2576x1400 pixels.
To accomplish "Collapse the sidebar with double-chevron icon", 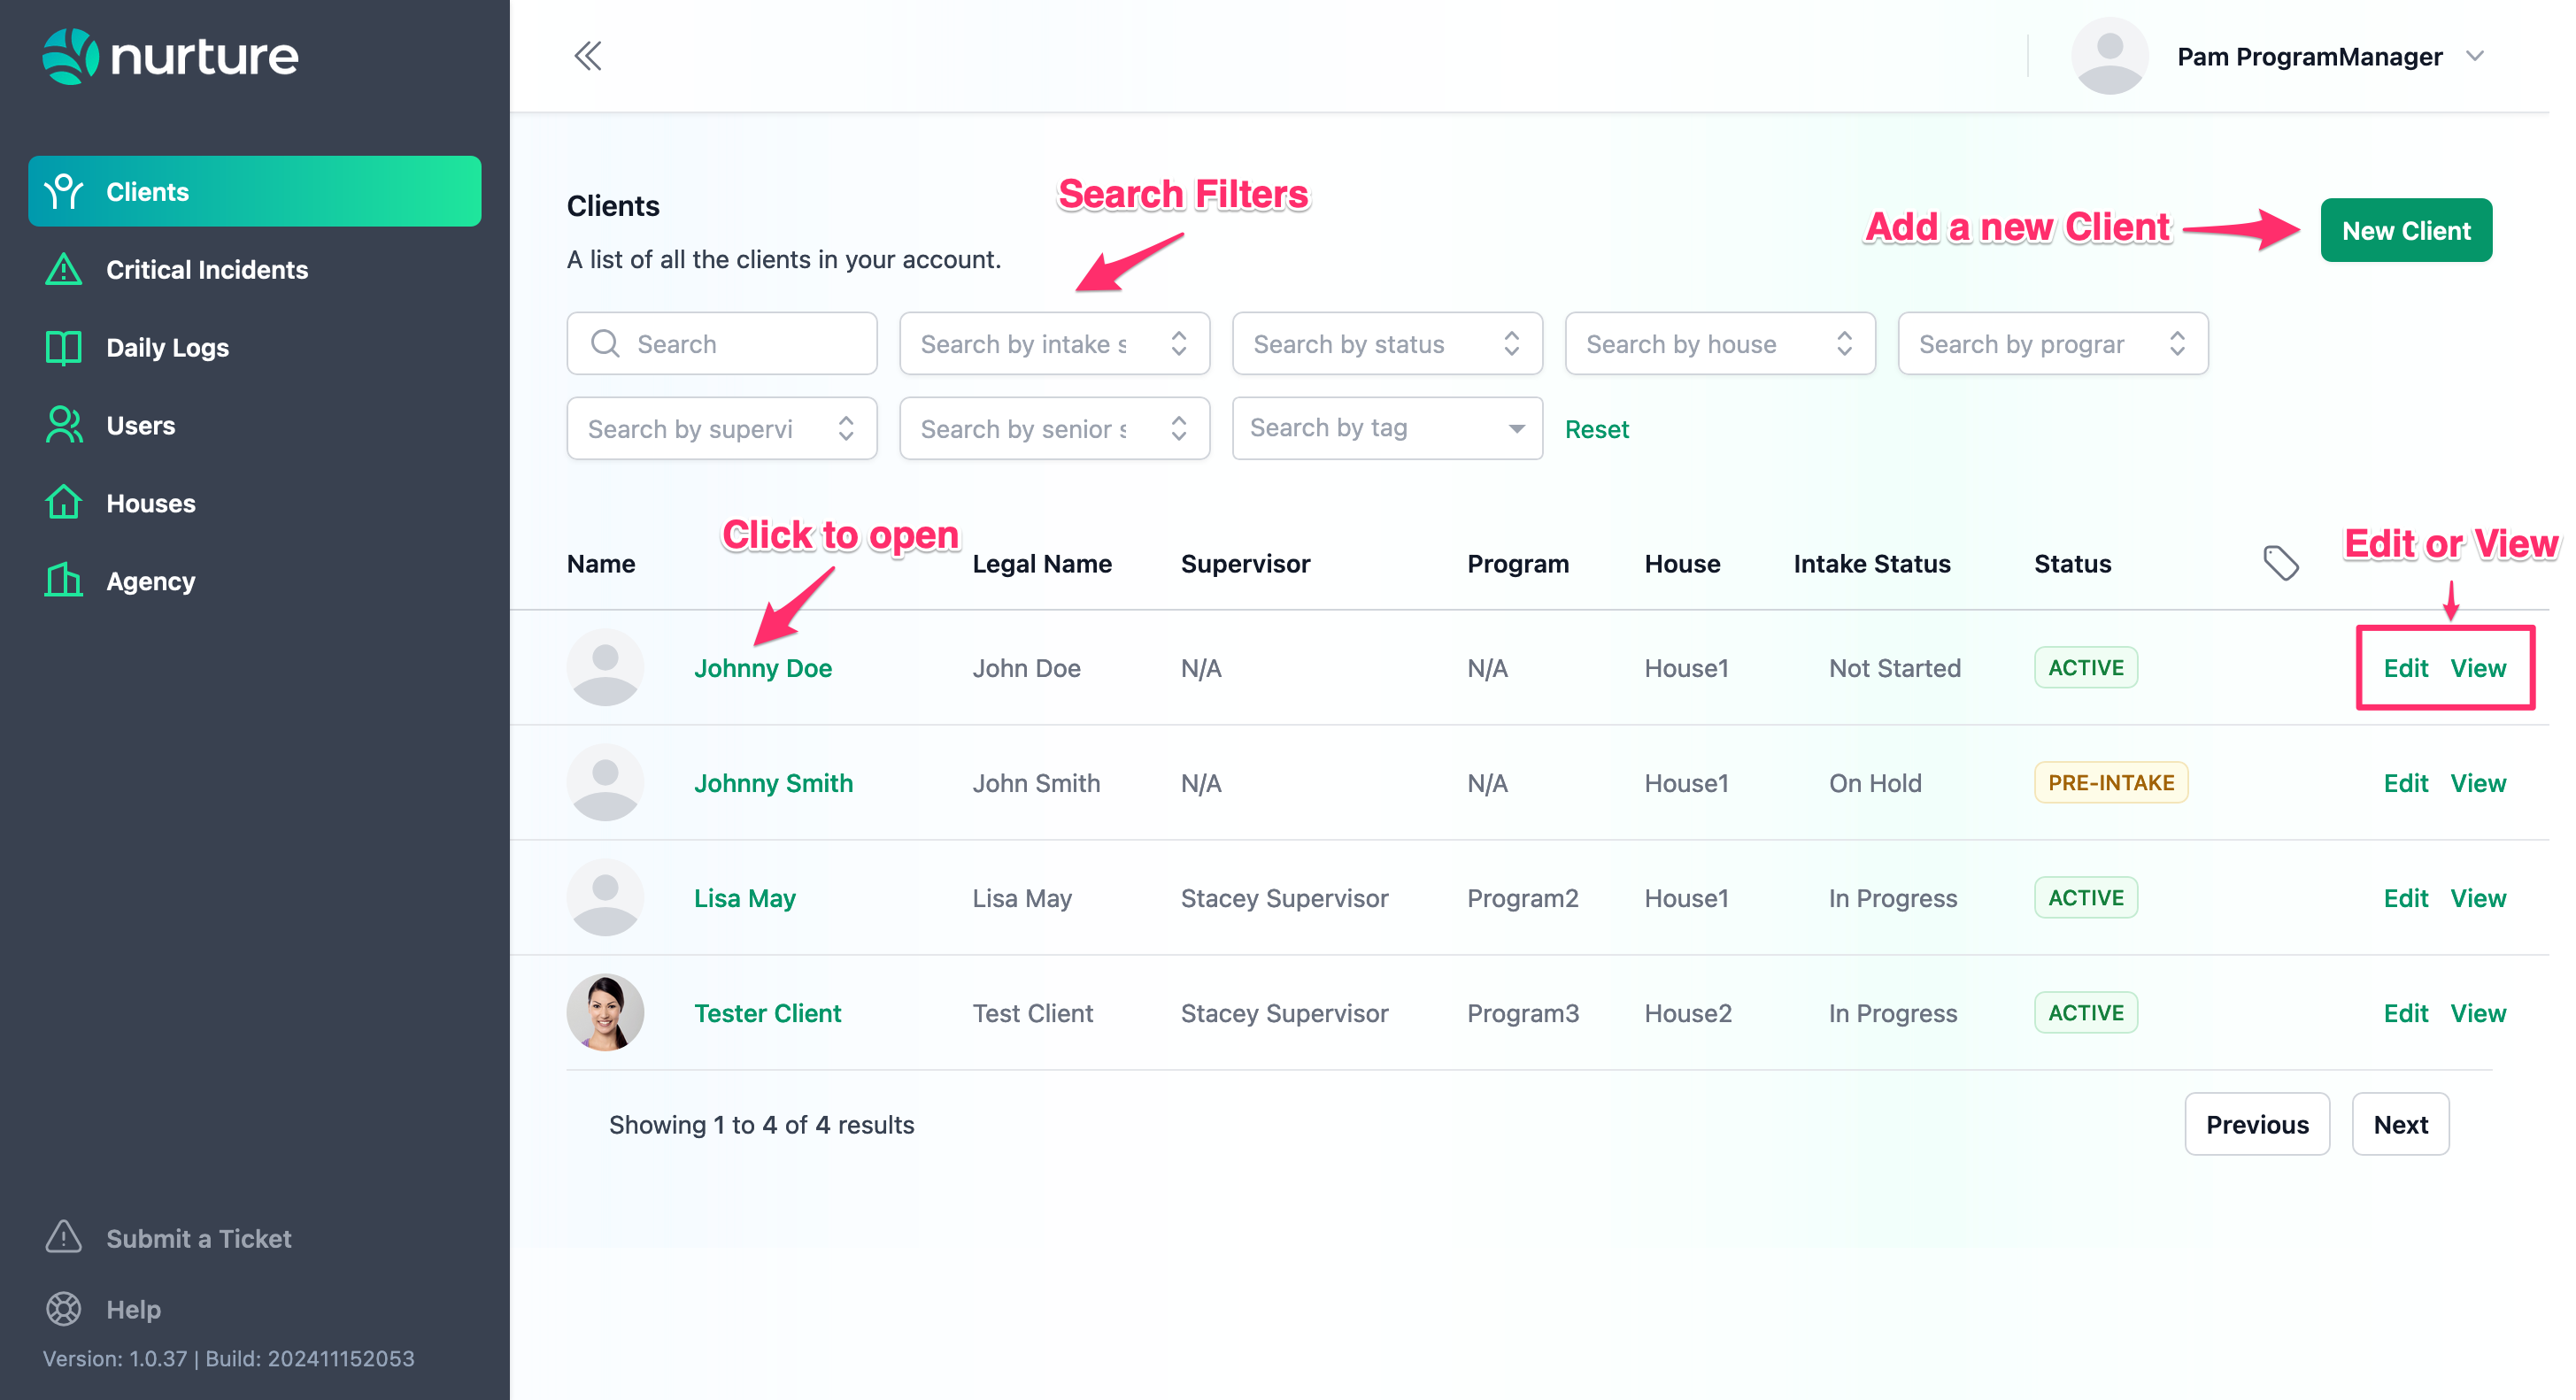I will (x=588, y=56).
